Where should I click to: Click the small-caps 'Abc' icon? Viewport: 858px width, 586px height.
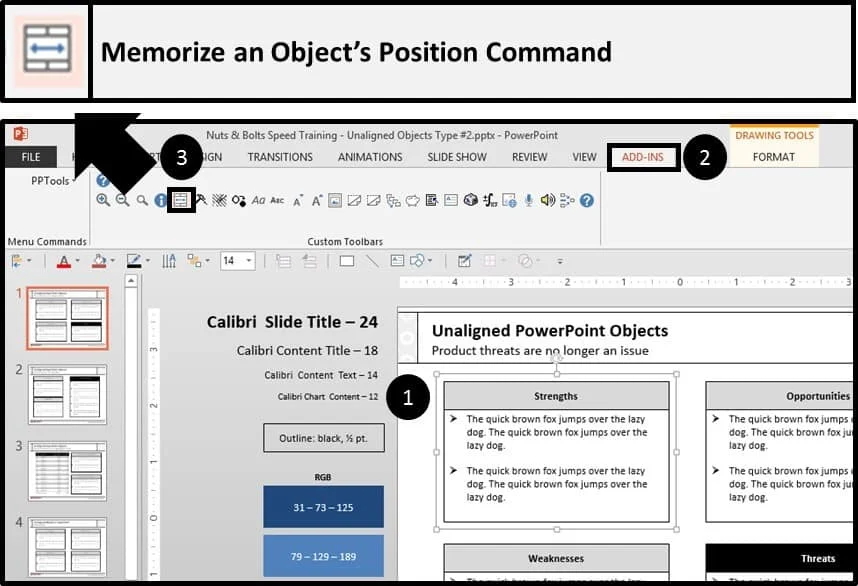tap(277, 200)
